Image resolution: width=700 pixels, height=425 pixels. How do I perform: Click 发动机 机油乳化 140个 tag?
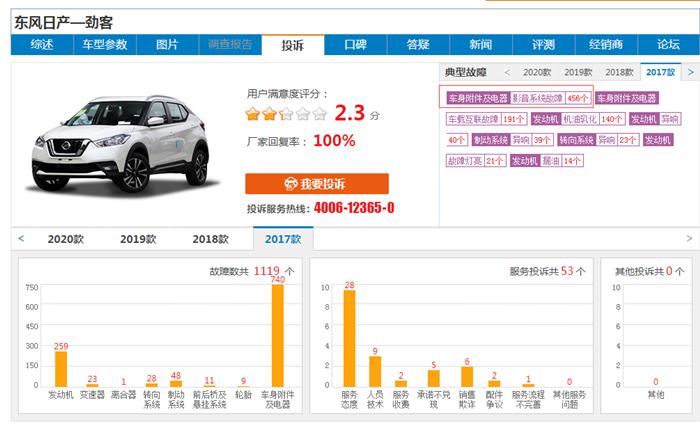(578, 119)
